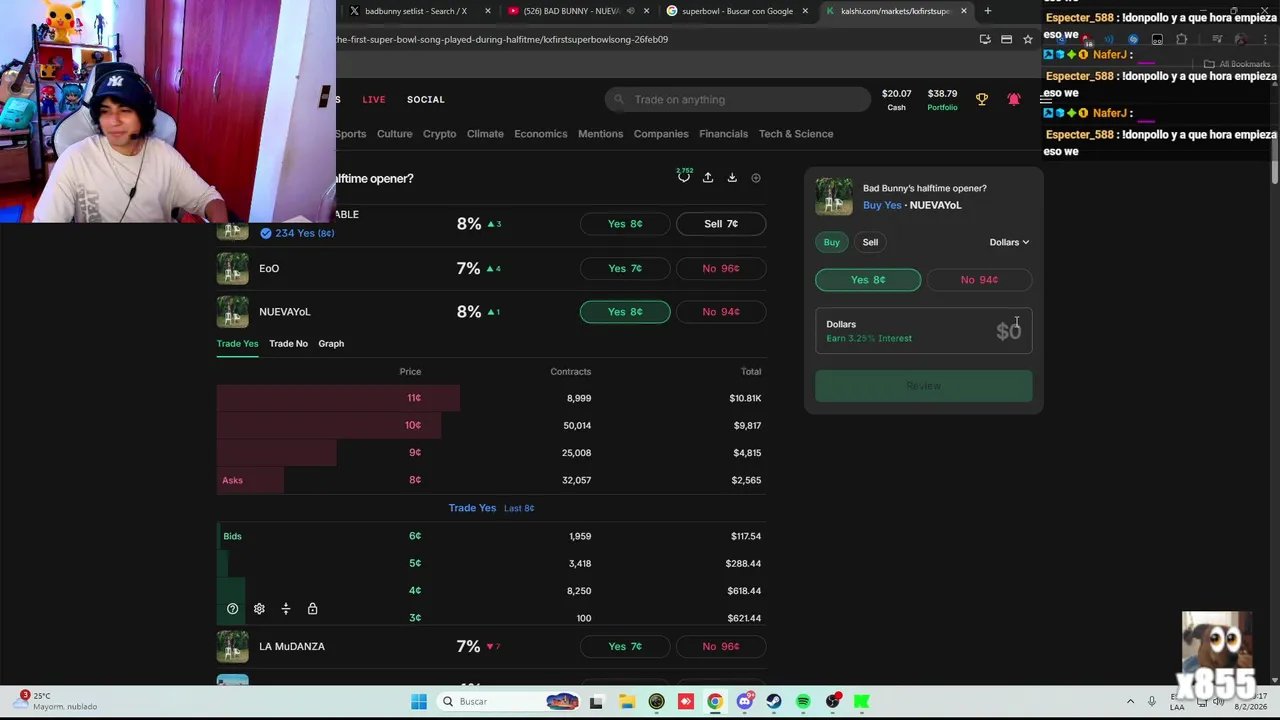Viewport: 1280px width, 720px height.
Task: Click the 10¢ ask price row
Action: tap(491, 425)
